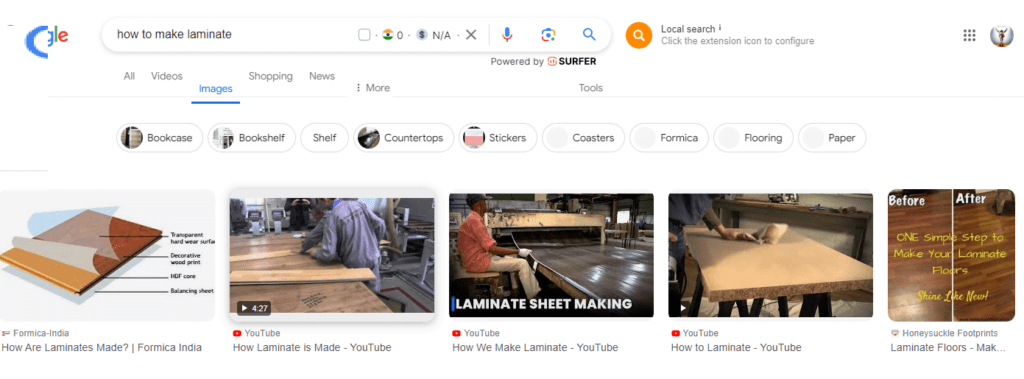Image resolution: width=1024 pixels, height=379 pixels.
Task: Play the 4:27 How Laminate is Made video
Action: [x=332, y=255]
